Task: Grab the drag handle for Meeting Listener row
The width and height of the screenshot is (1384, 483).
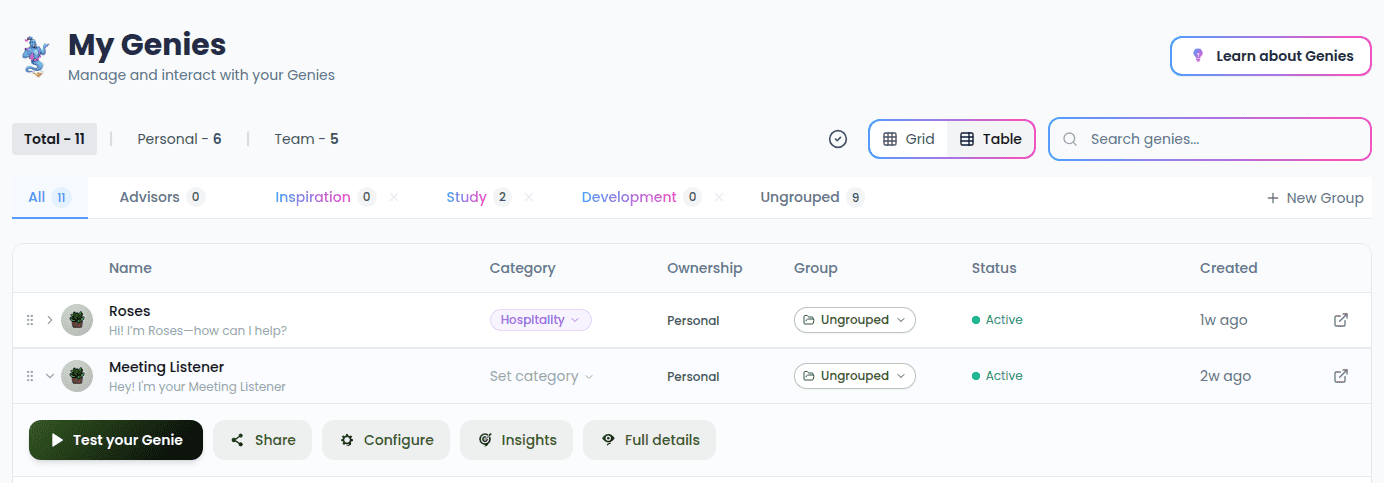Action: click(x=30, y=376)
